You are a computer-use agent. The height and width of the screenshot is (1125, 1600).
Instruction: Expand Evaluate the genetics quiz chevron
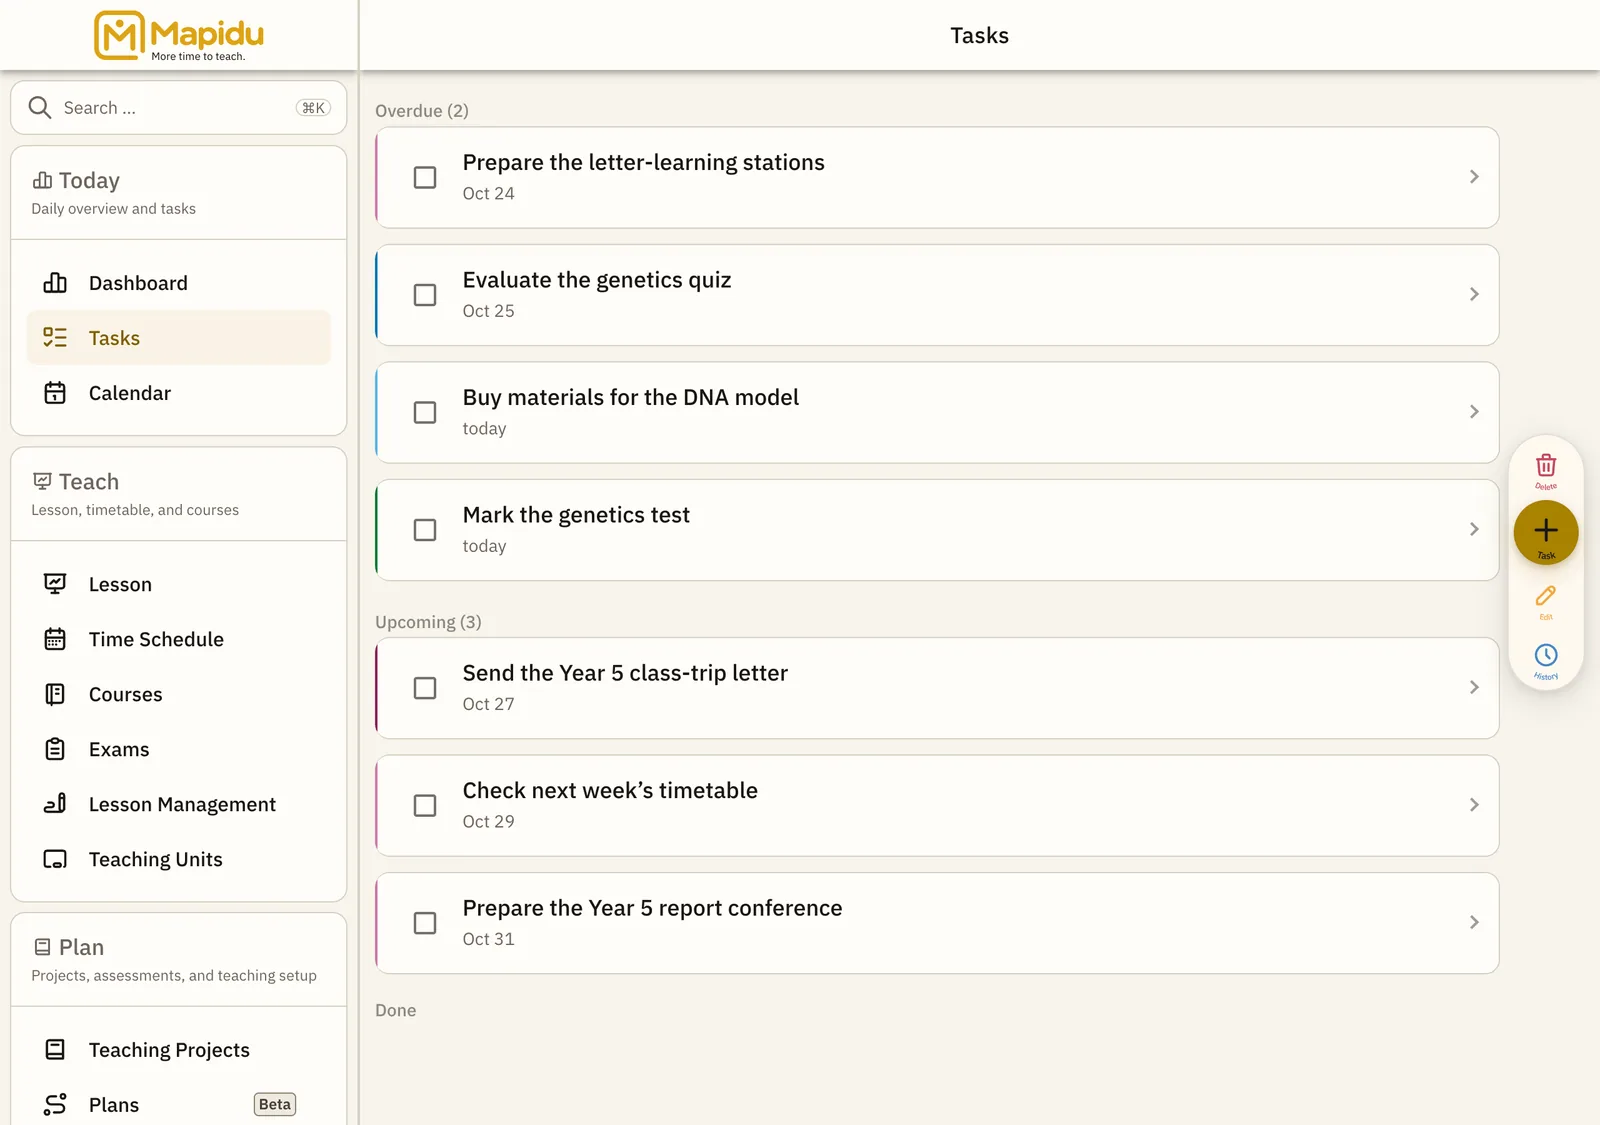click(x=1474, y=294)
